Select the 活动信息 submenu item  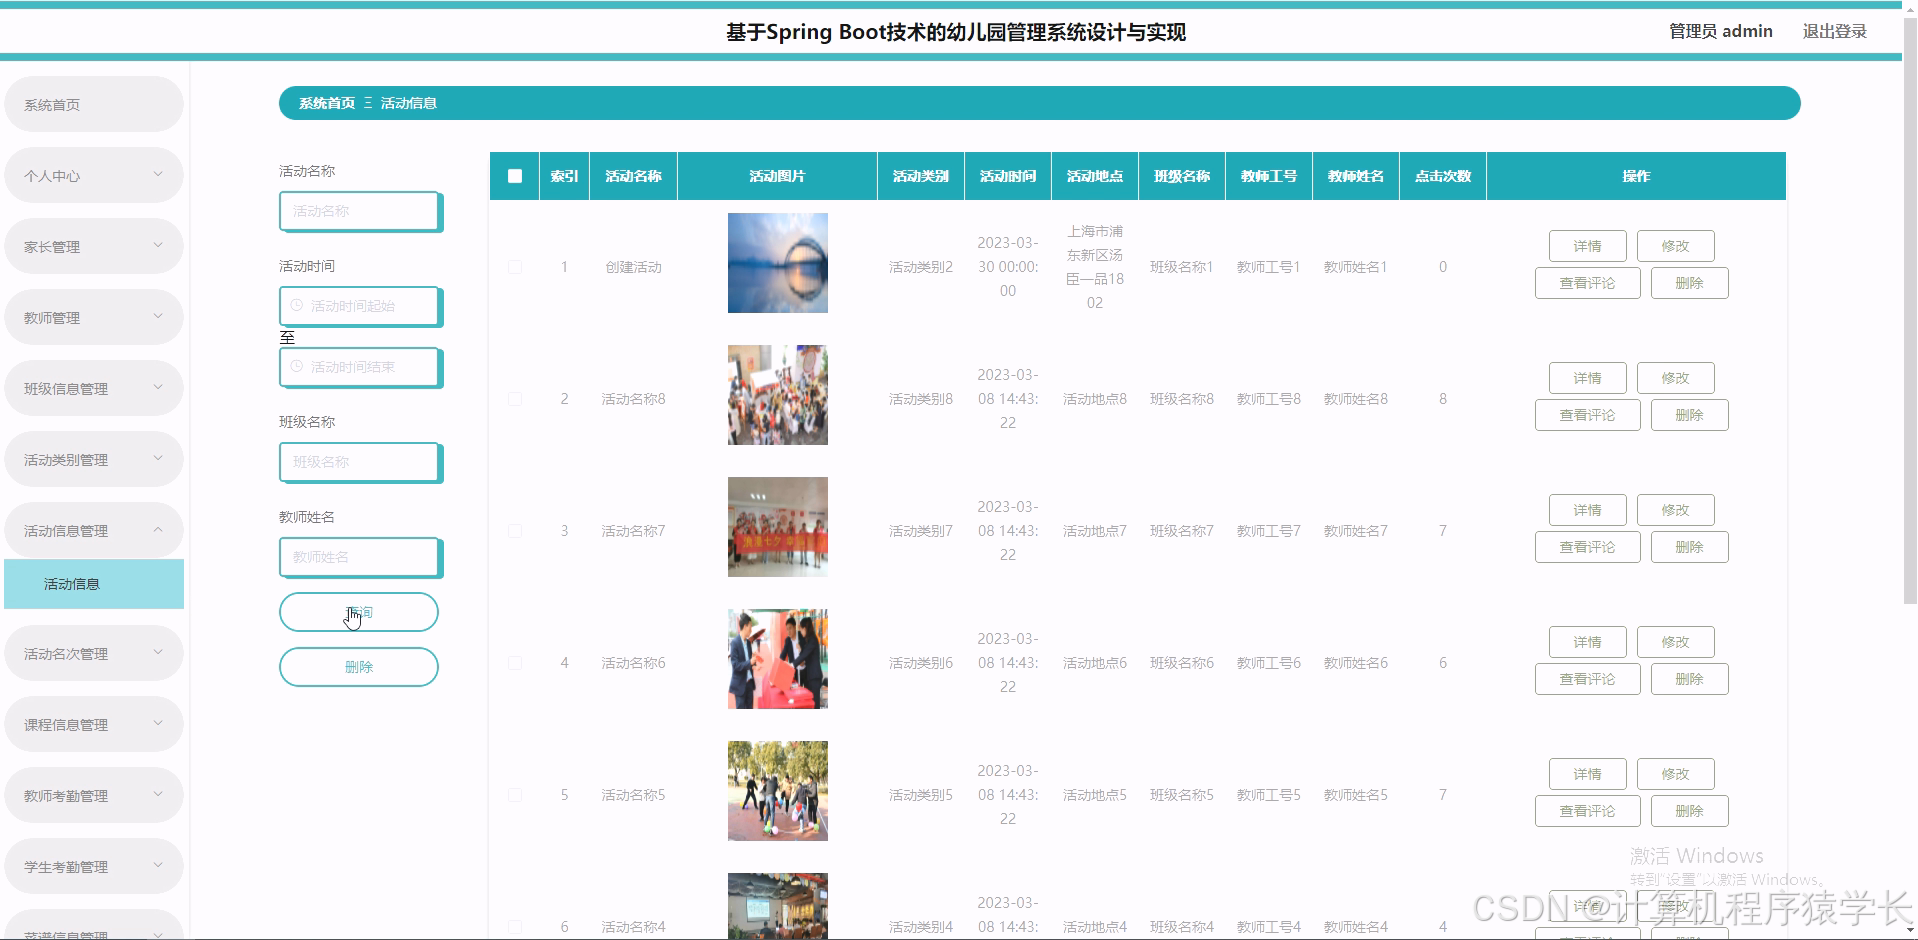(x=94, y=584)
